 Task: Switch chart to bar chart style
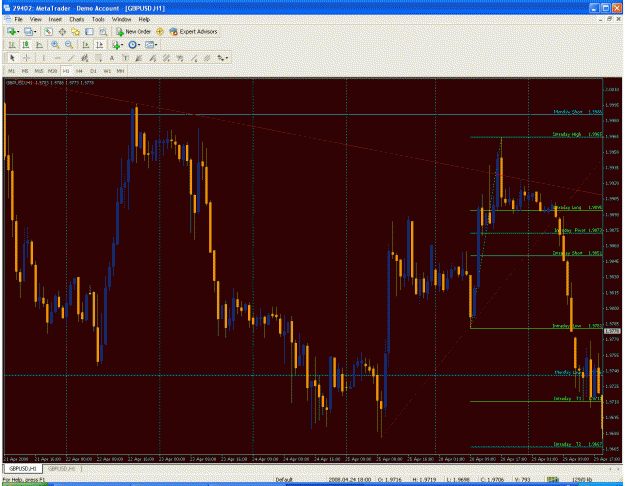(x=12, y=45)
